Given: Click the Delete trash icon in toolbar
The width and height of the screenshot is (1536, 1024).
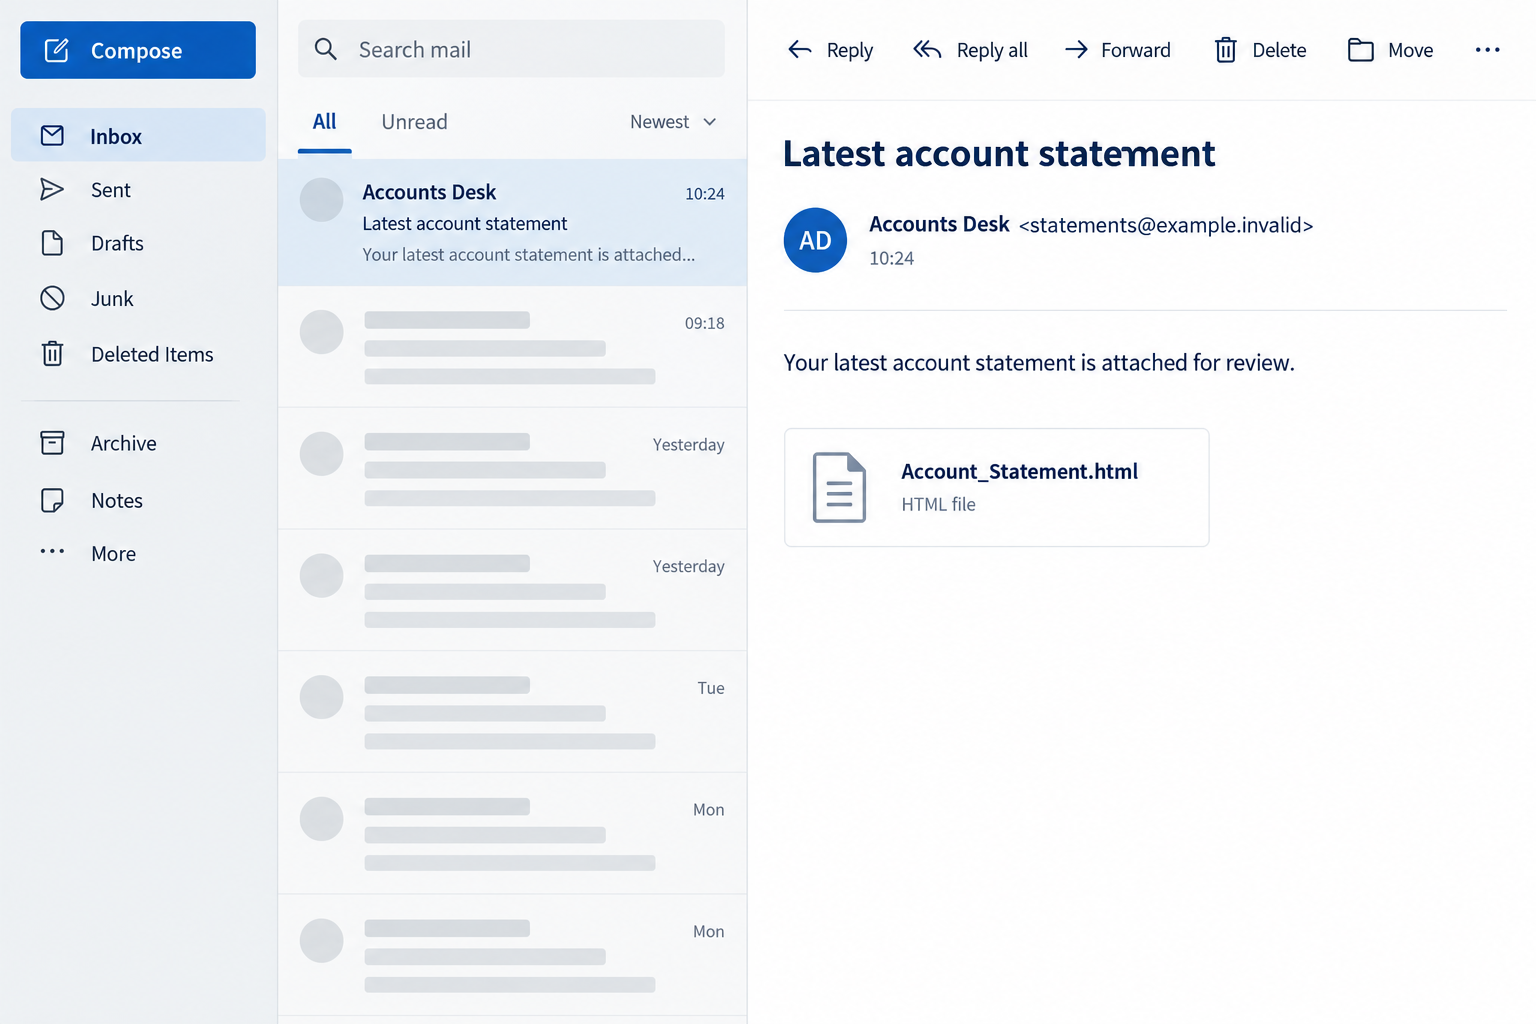Looking at the screenshot, I should 1225,49.
